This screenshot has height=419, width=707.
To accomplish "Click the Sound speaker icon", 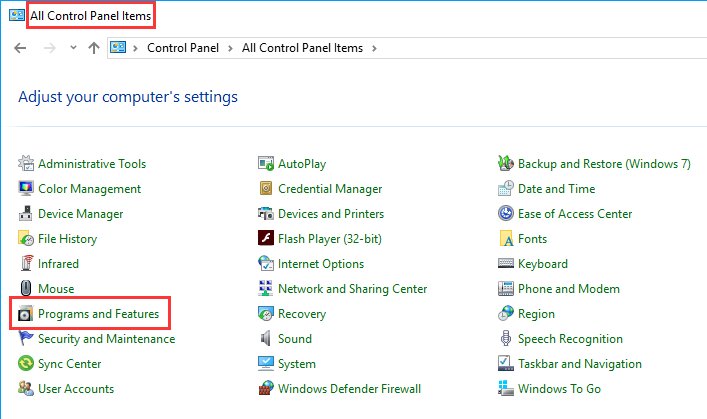I will (x=266, y=338).
